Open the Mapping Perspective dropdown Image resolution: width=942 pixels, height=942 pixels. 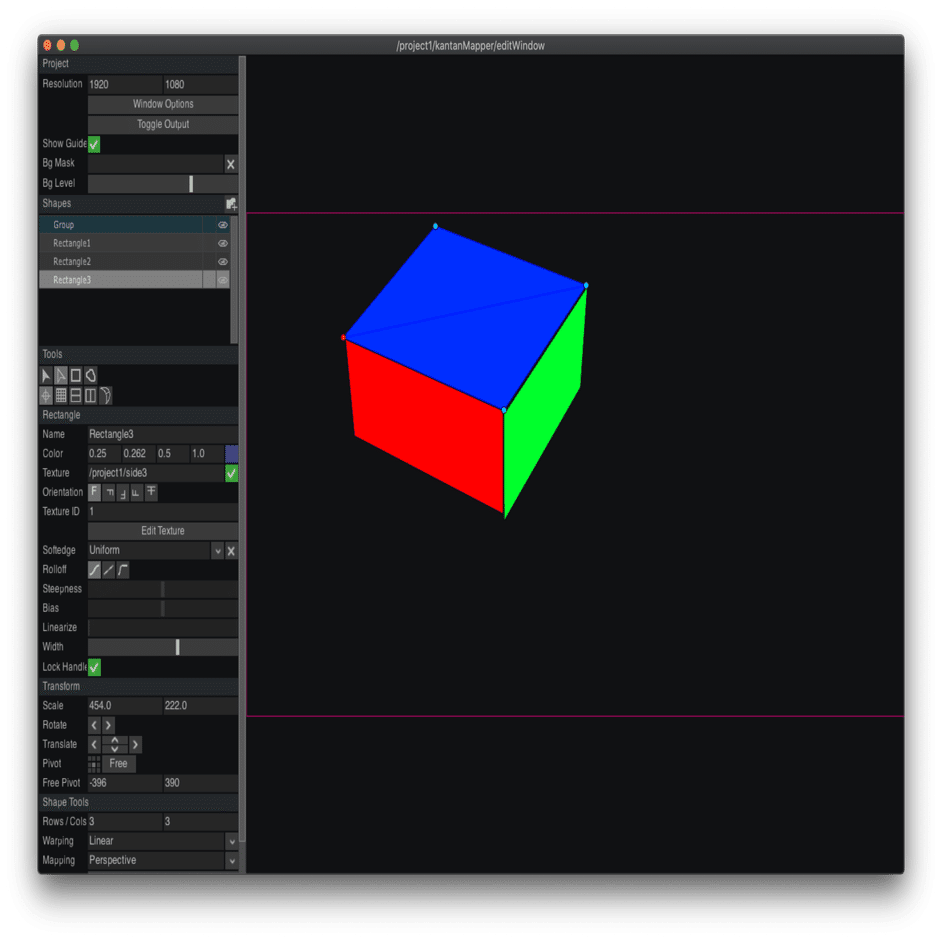[x=232, y=861]
